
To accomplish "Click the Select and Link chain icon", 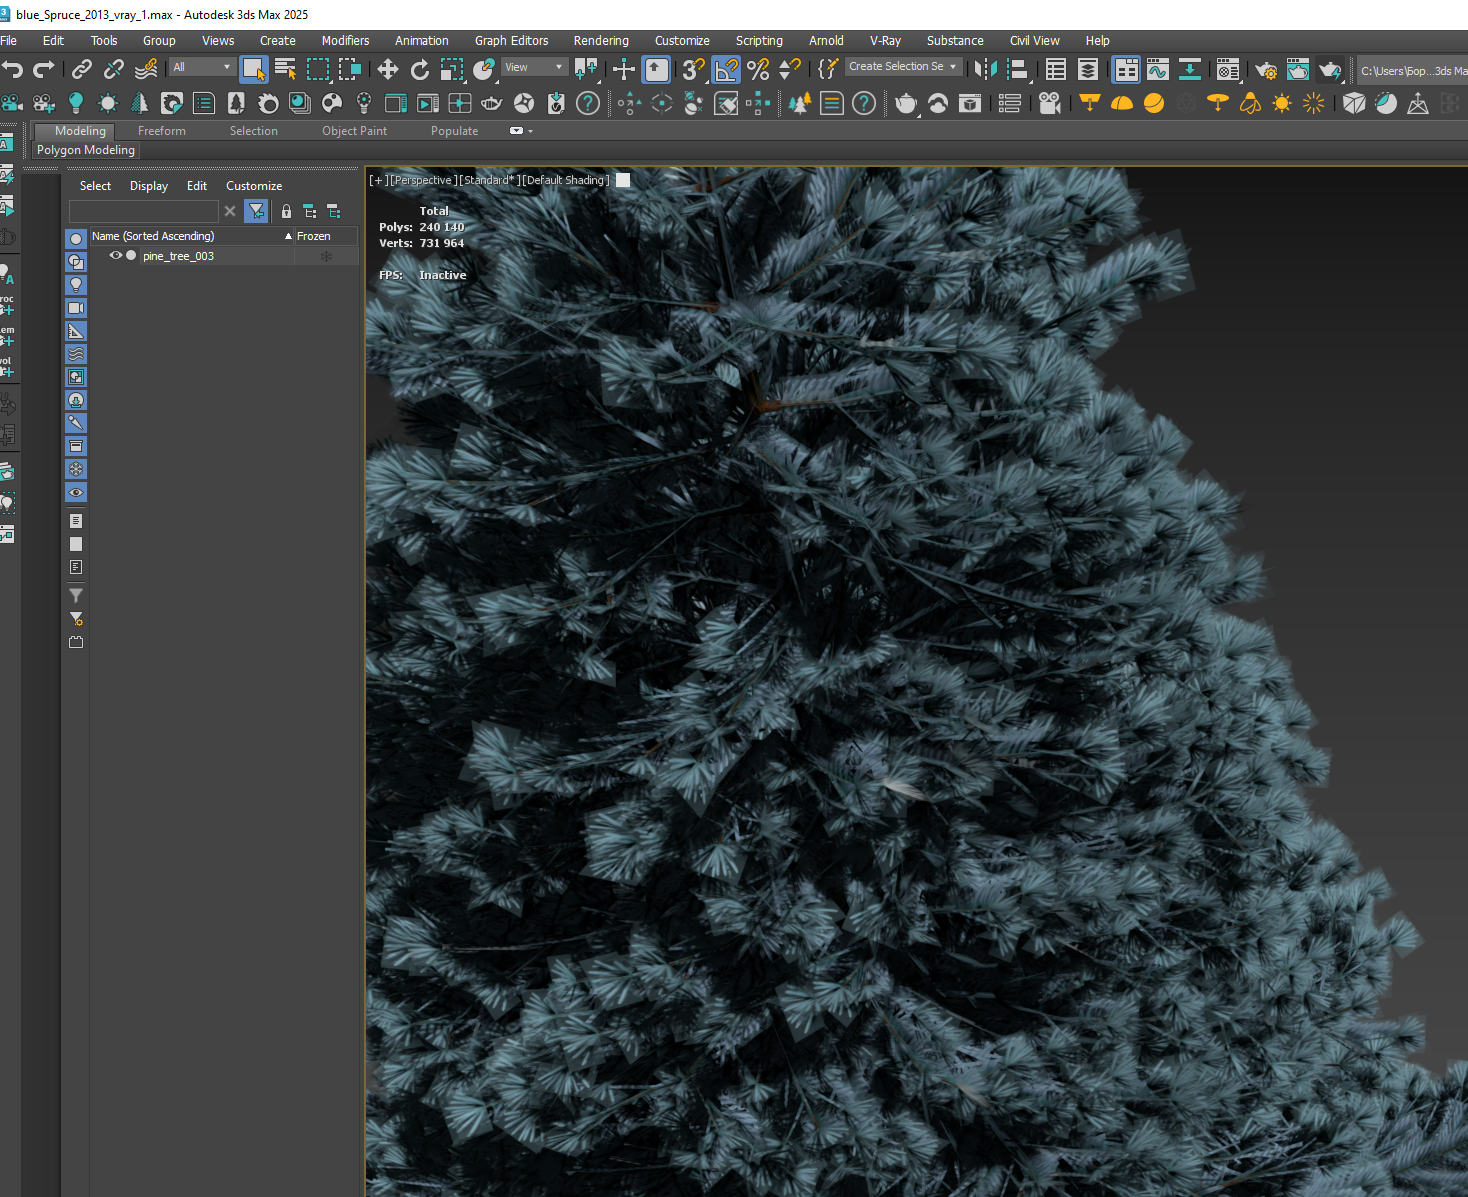I will coord(82,69).
